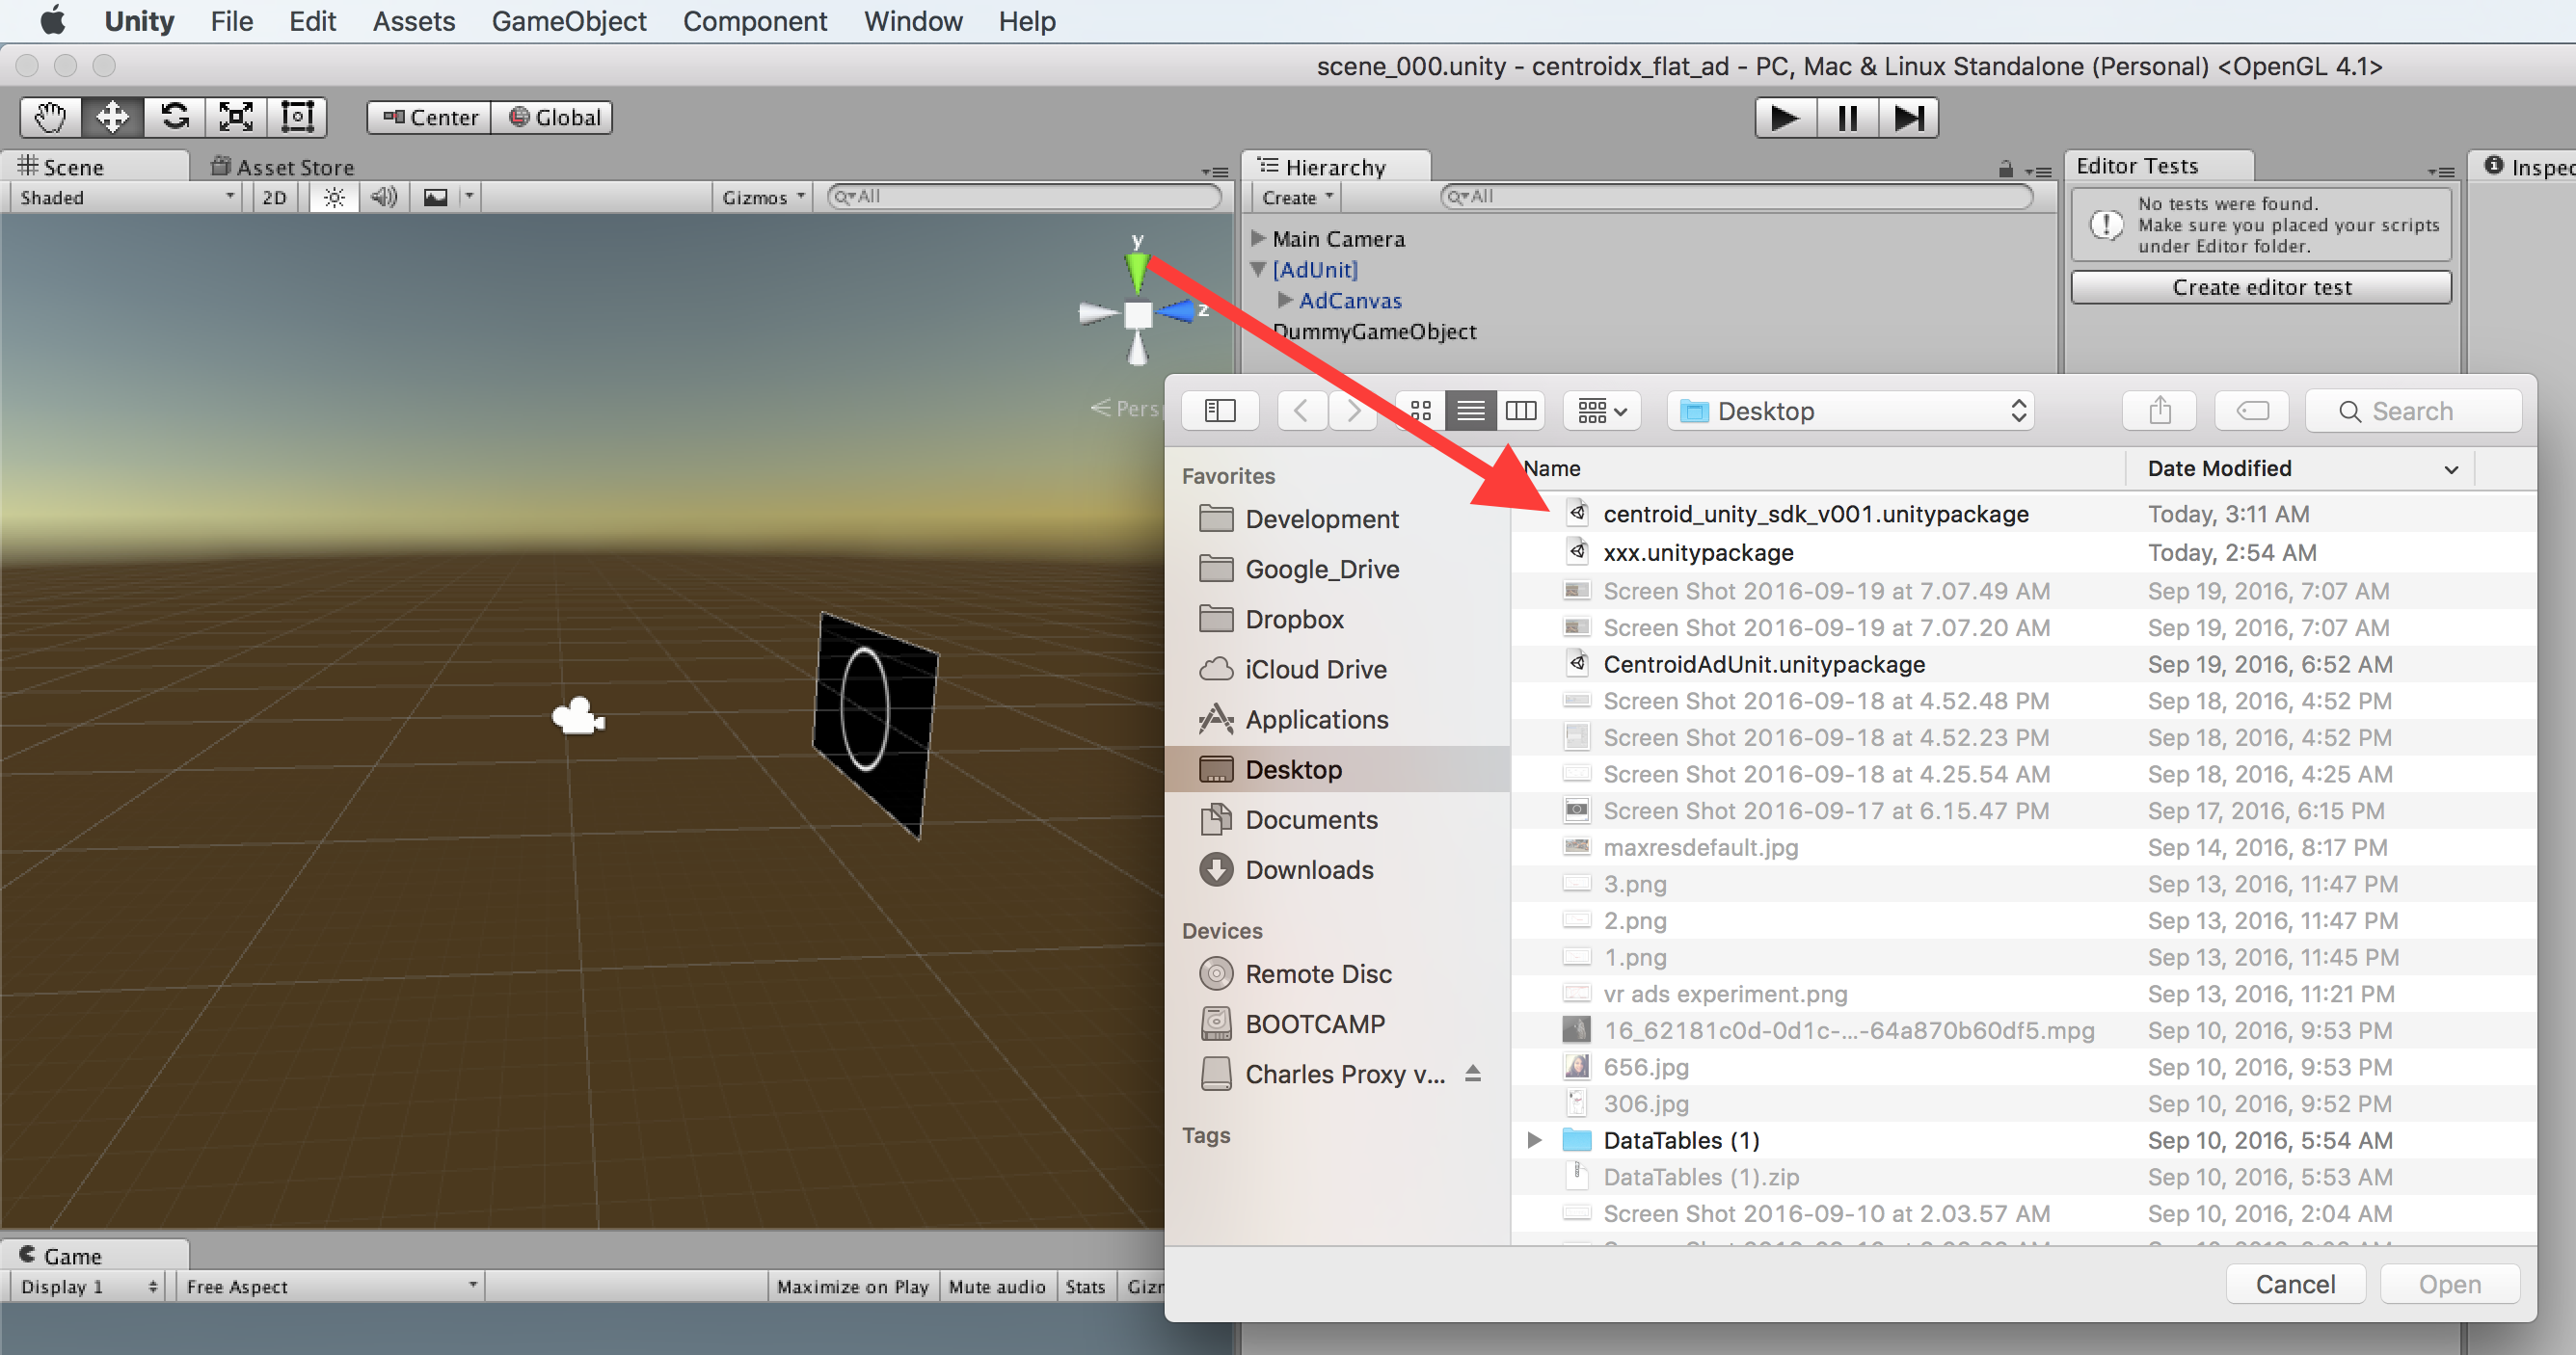Click the Scene view search field
Screen dimensions: 2576x1355
coord(1024,197)
